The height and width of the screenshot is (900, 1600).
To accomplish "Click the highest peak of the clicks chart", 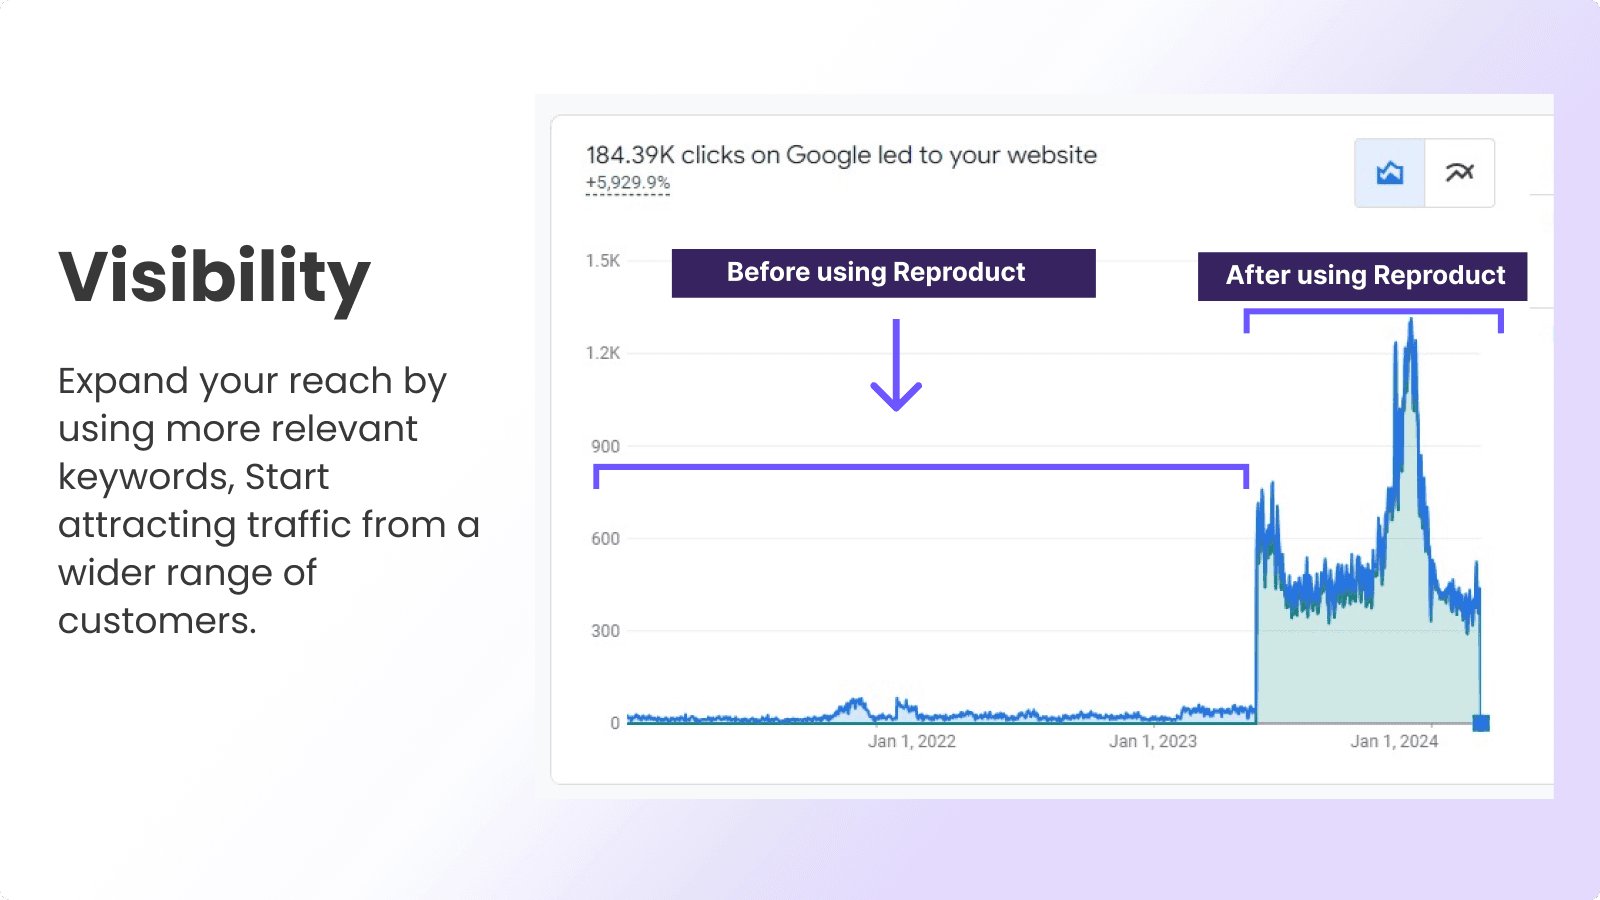I will [1410, 322].
